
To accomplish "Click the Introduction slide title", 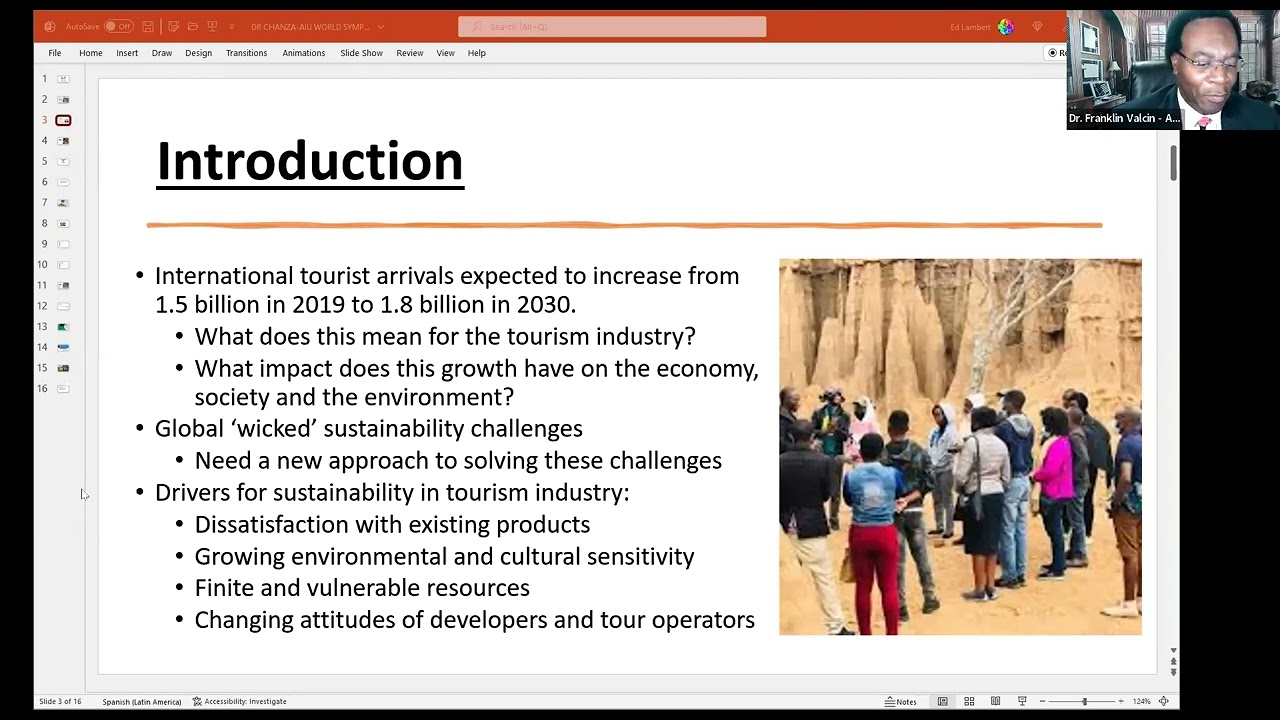I will point(310,162).
